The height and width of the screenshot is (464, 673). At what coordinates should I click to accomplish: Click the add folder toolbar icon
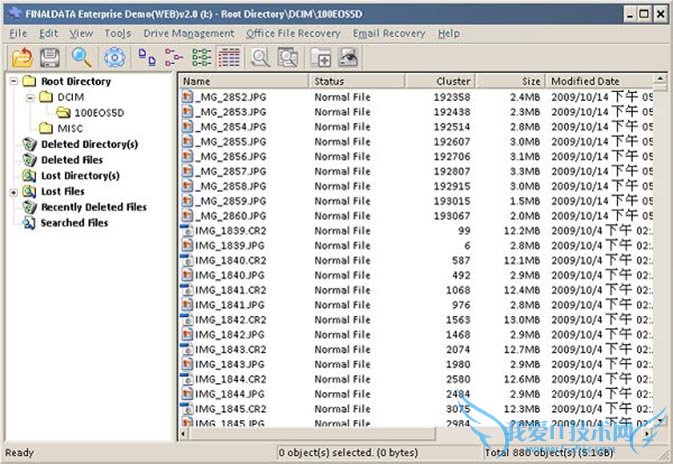pyautogui.click(x=321, y=58)
